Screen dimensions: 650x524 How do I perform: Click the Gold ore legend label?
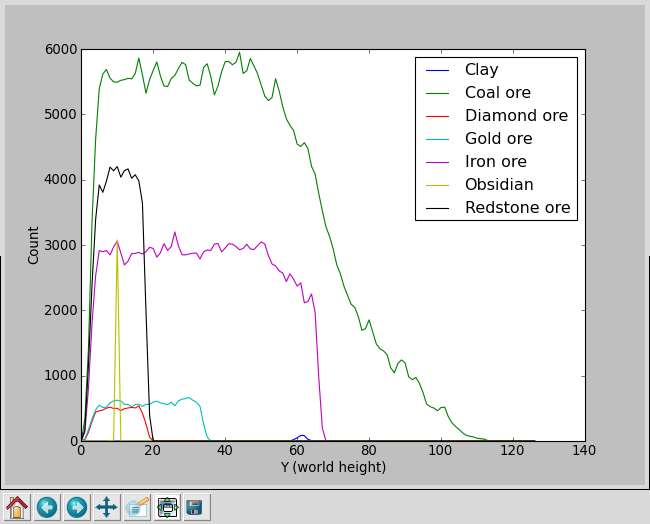498,139
